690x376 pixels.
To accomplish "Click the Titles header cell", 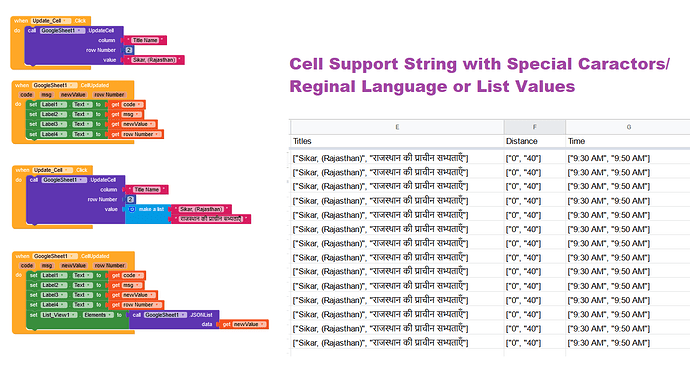I will click(x=397, y=141).
